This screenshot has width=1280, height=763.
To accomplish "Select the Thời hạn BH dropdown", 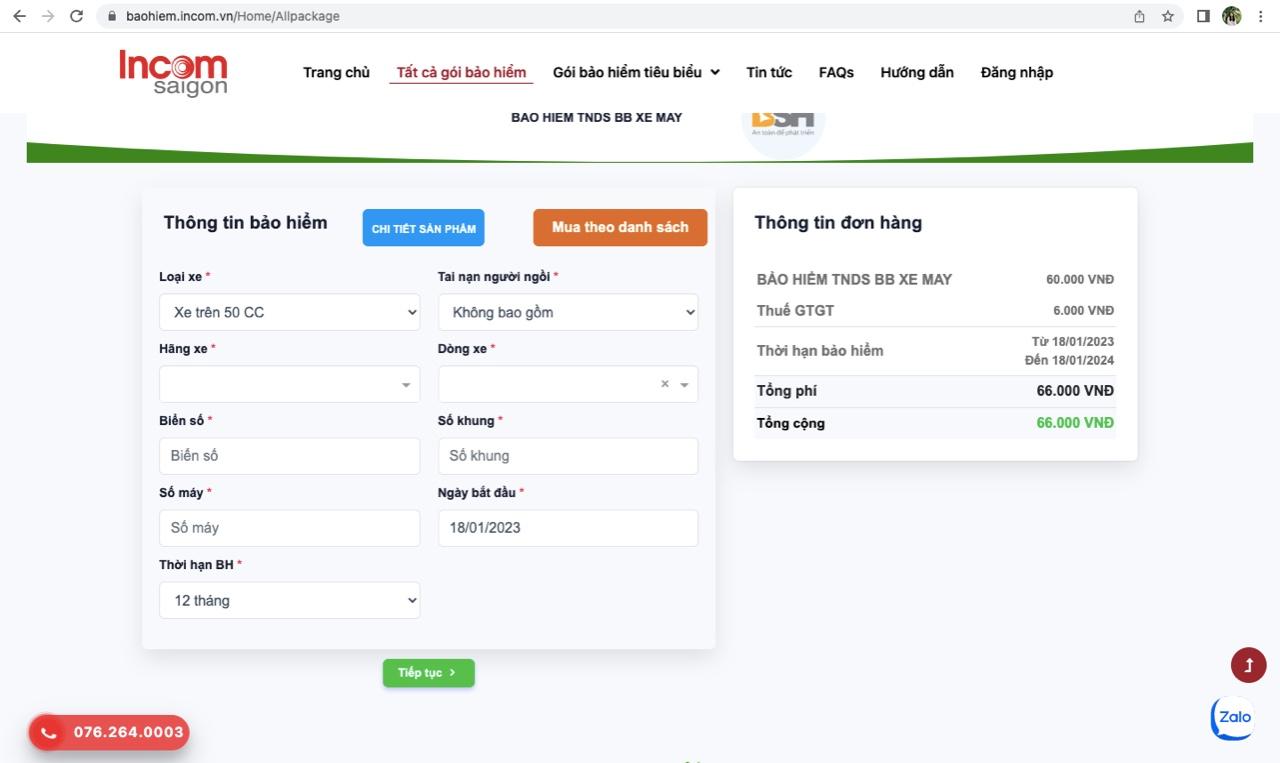I will 289,600.
